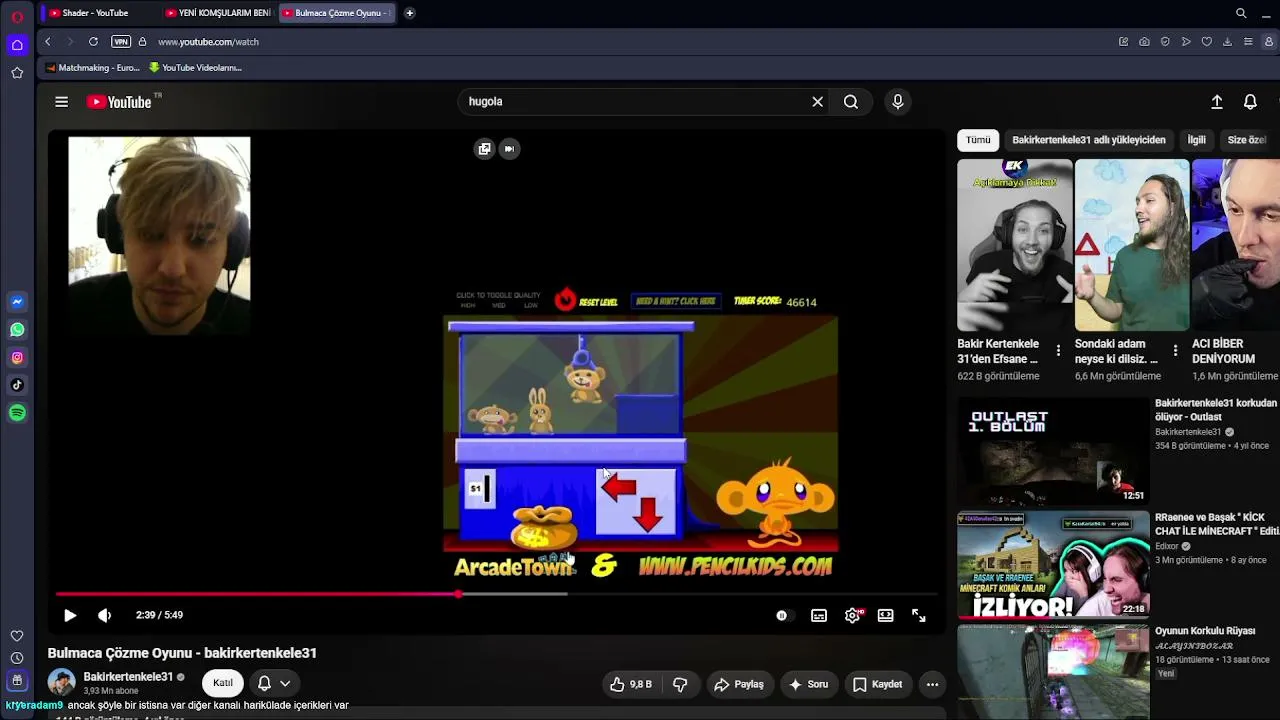The image size is (1280, 720).
Task: Save video with Kaydet button
Action: 878,684
